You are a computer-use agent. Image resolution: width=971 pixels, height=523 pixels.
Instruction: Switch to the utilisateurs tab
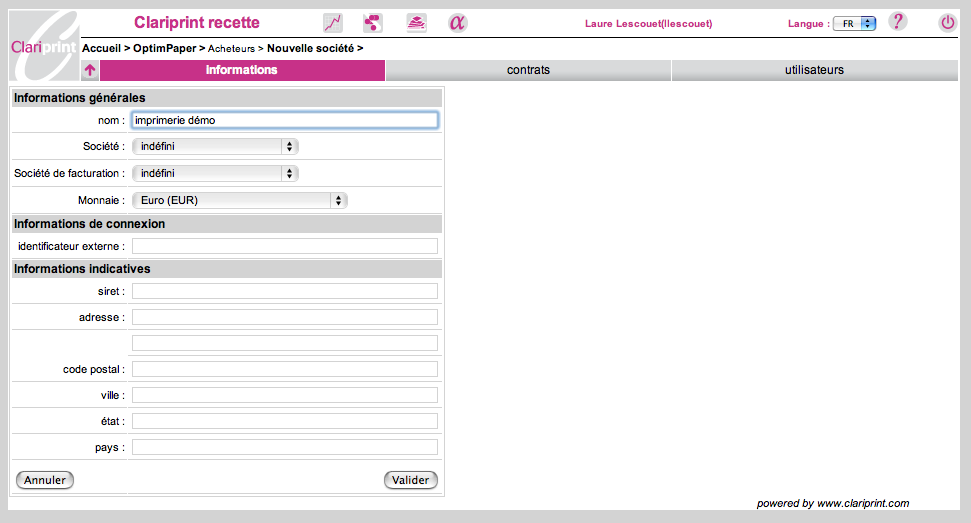pyautogui.click(x=814, y=70)
